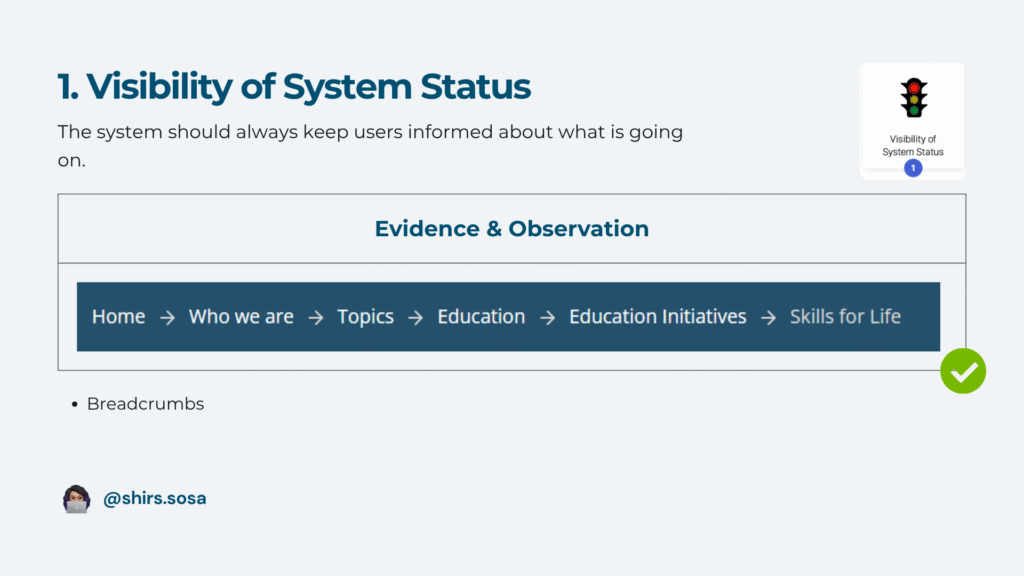Open the Education Initiatives breadcrumb link

[x=657, y=317]
